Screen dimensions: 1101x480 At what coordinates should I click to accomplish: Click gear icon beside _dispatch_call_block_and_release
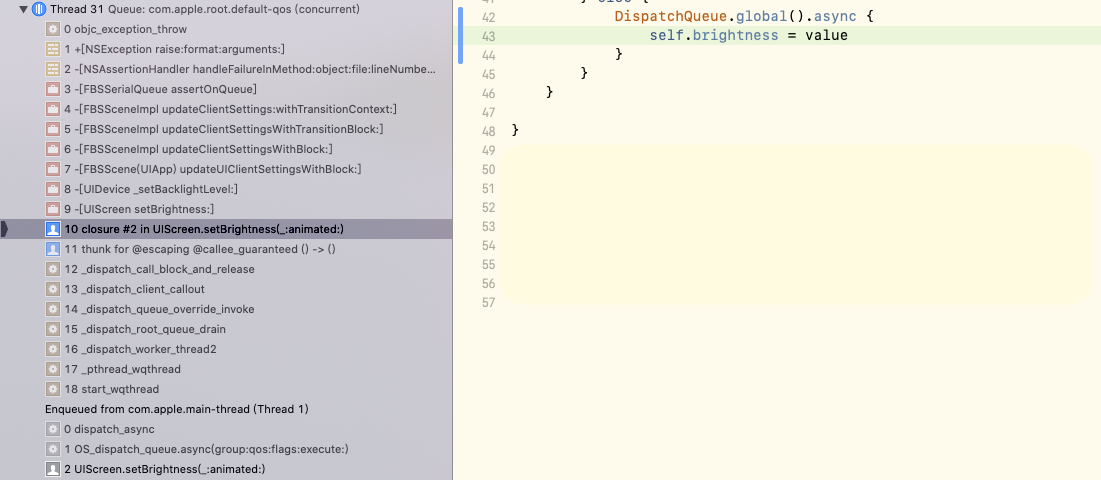(x=53, y=269)
